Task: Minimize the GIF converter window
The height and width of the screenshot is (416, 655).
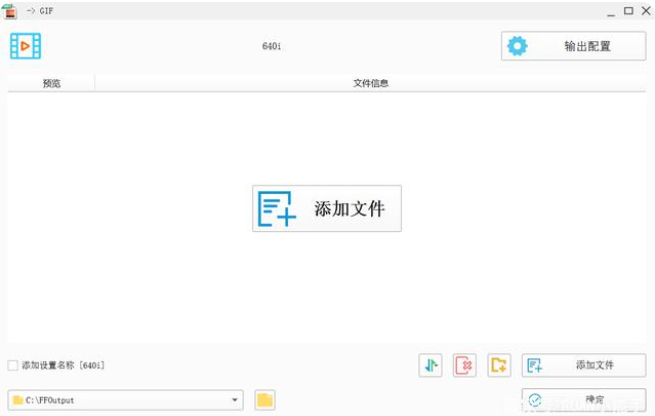Action: pyautogui.click(x=611, y=10)
